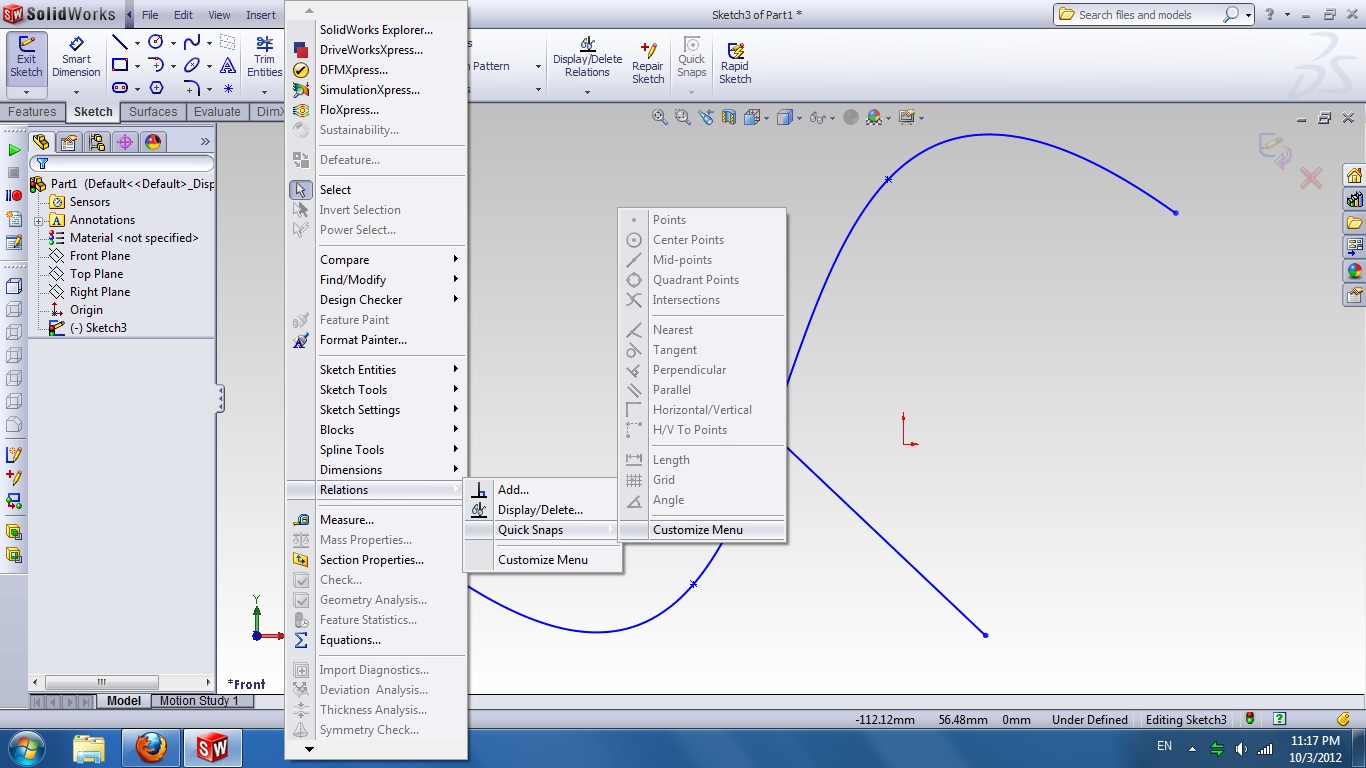Expand the Design Checker submenu

pyautogui.click(x=376, y=300)
